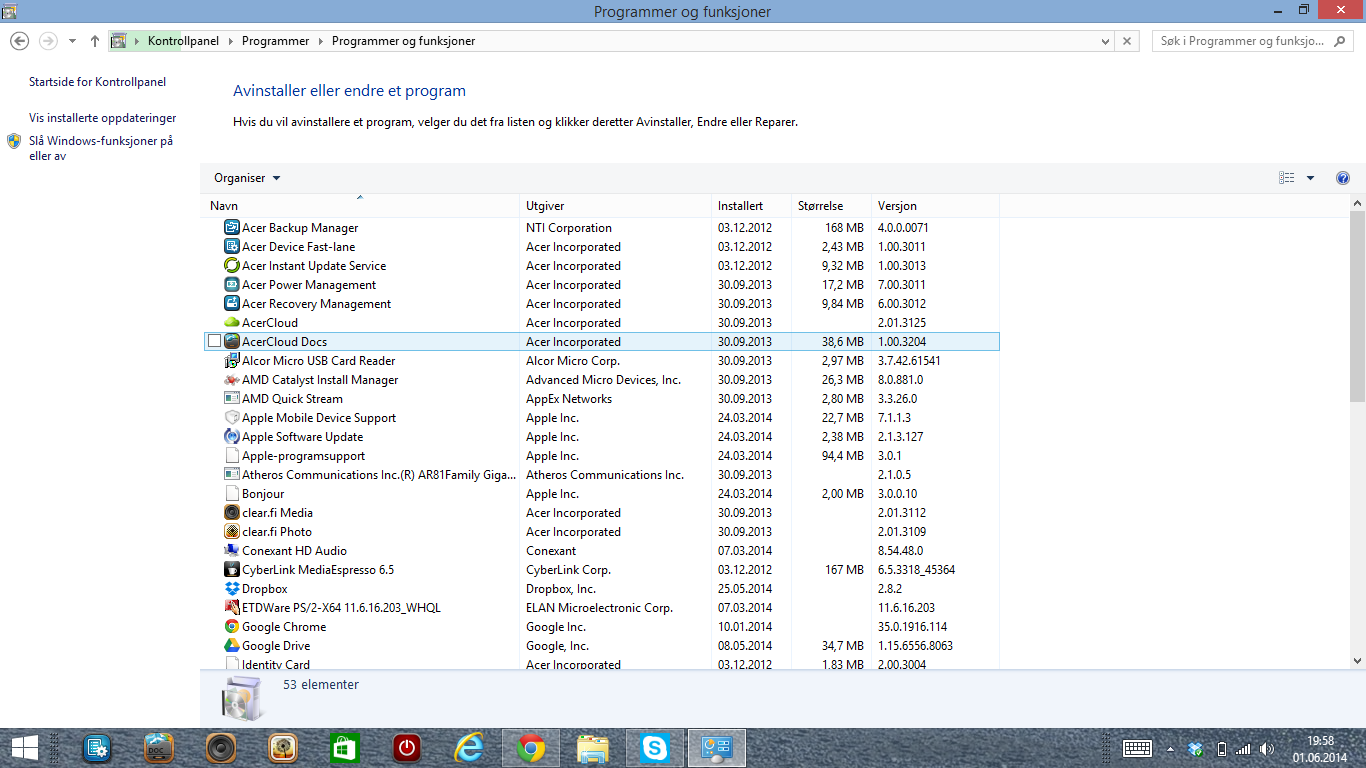Select the Atheros Communications AR81Family row

(x=600, y=475)
